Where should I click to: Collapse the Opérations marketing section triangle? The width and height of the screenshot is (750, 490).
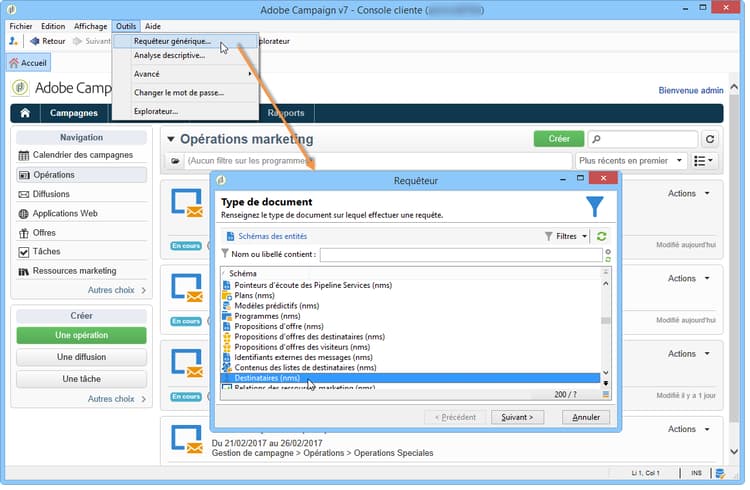[171, 140]
